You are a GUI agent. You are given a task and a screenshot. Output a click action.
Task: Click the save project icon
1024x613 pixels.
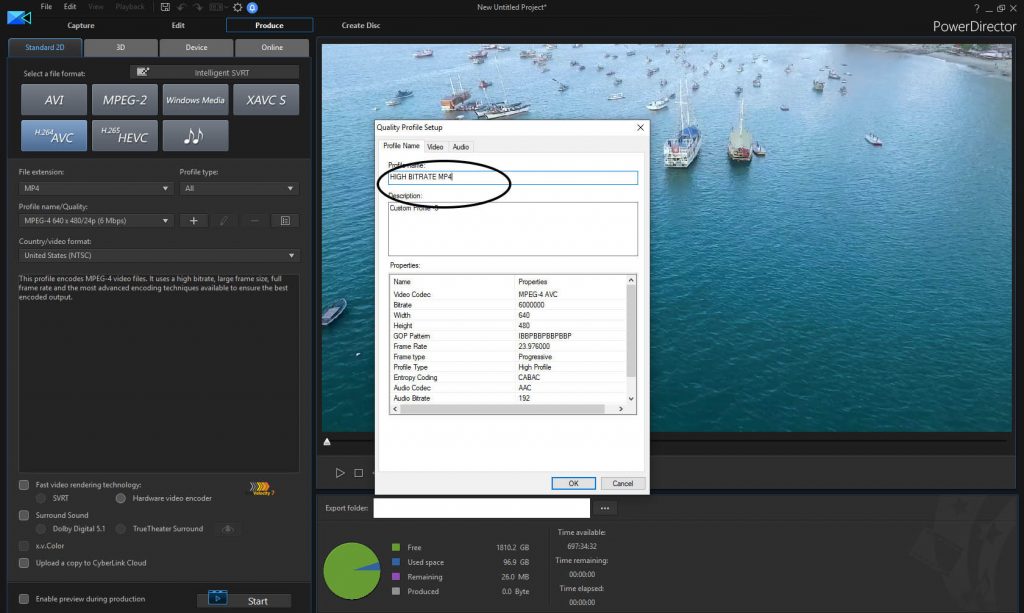pos(165,7)
